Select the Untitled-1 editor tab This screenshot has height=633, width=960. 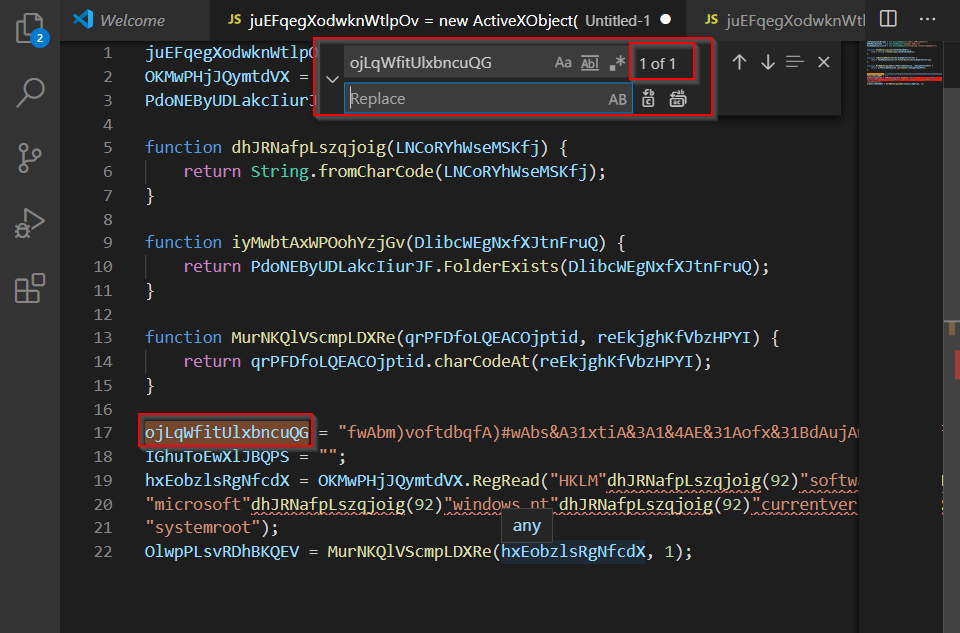(x=447, y=20)
